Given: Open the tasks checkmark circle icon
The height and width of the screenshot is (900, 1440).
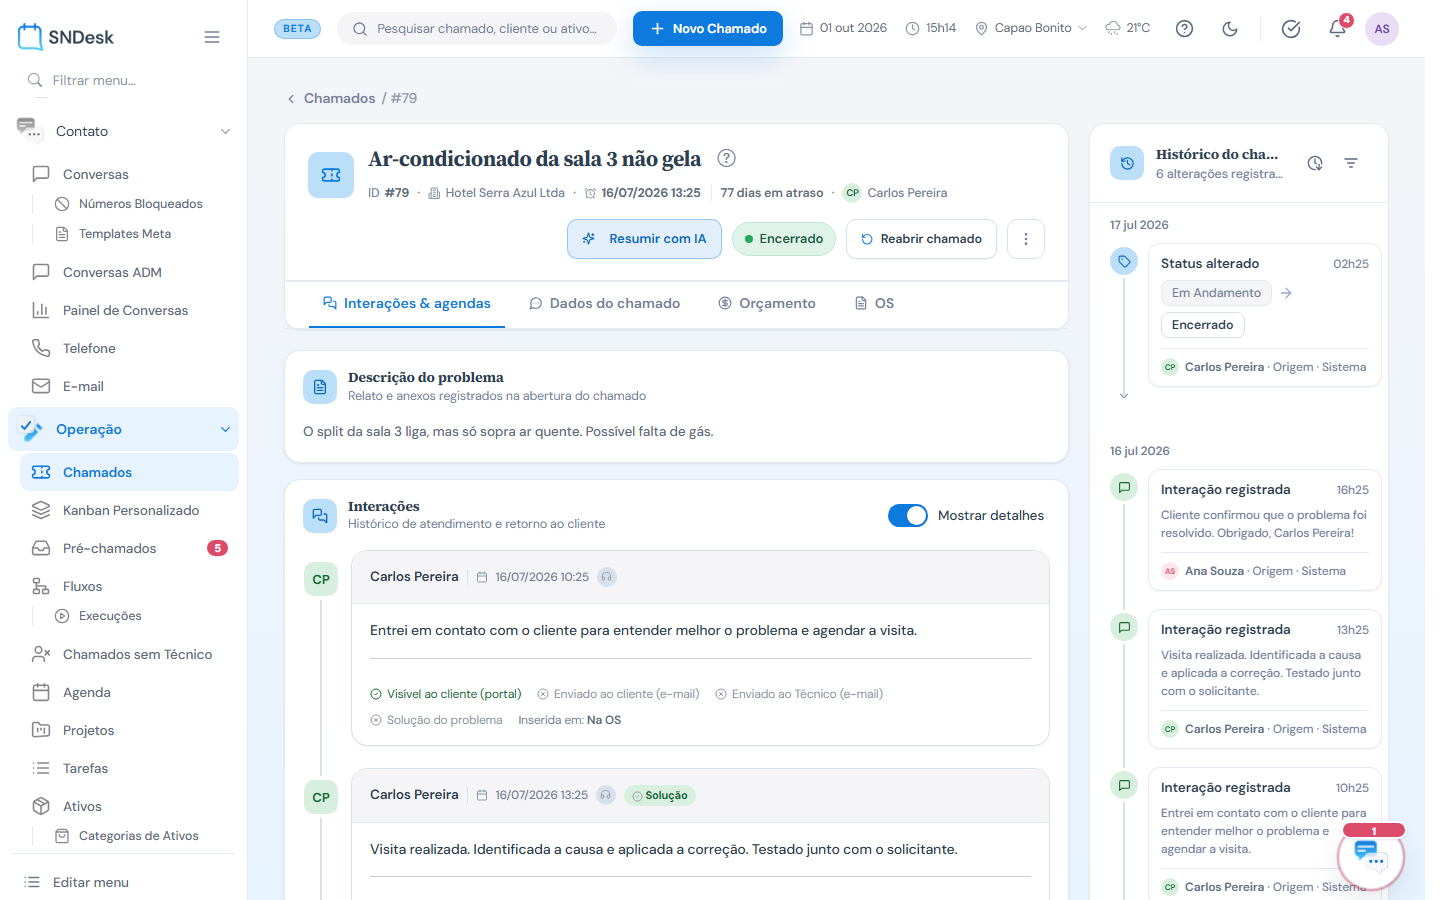Looking at the screenshot, I should point(1291,29).
